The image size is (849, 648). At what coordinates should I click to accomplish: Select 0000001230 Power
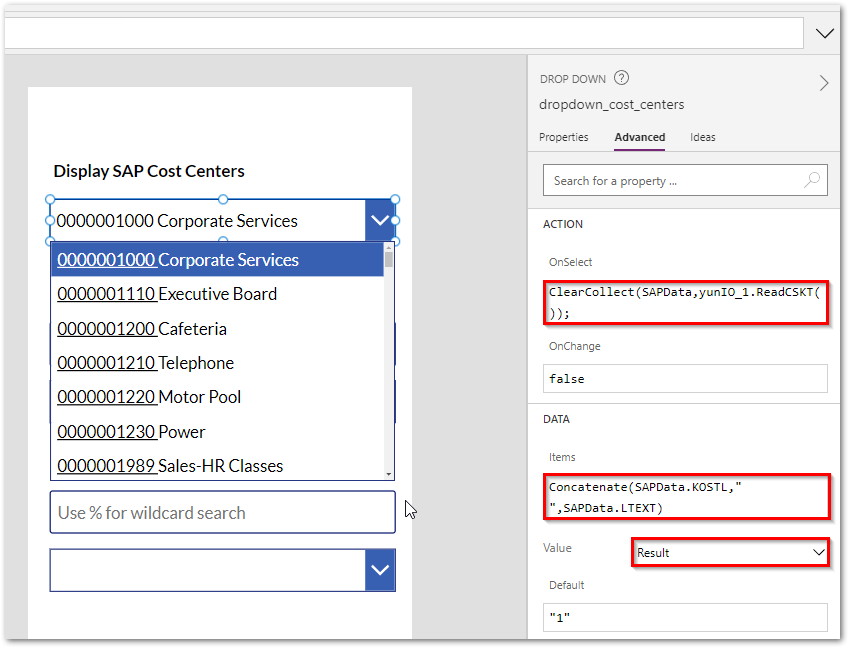click(217, 431)
